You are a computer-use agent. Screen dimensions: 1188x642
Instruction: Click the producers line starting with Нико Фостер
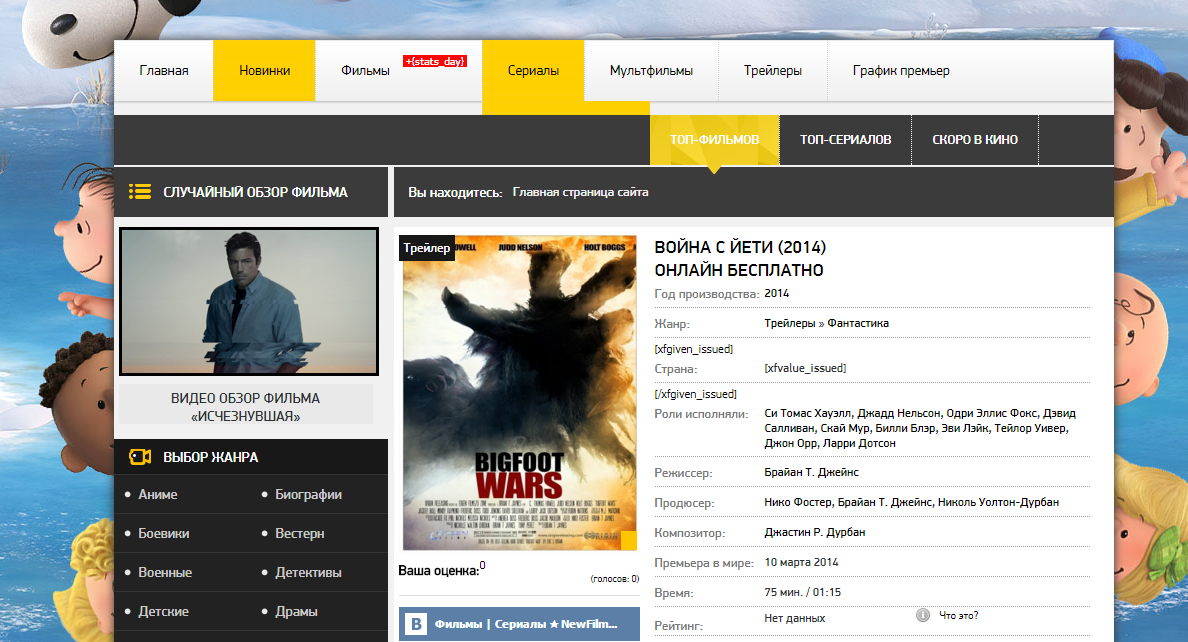click(x=911, y=502)
